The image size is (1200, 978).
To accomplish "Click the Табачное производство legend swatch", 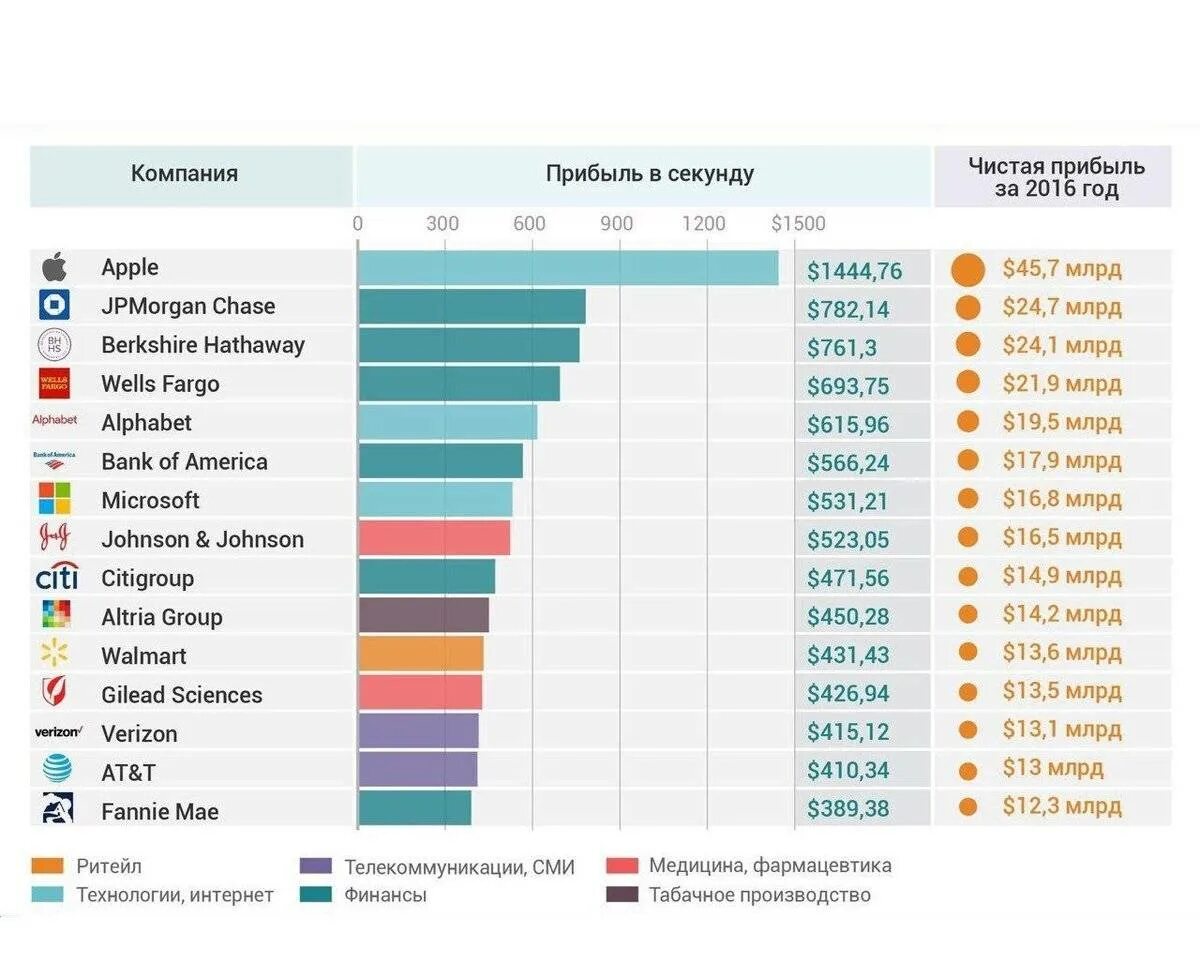I will pos(622,894).
